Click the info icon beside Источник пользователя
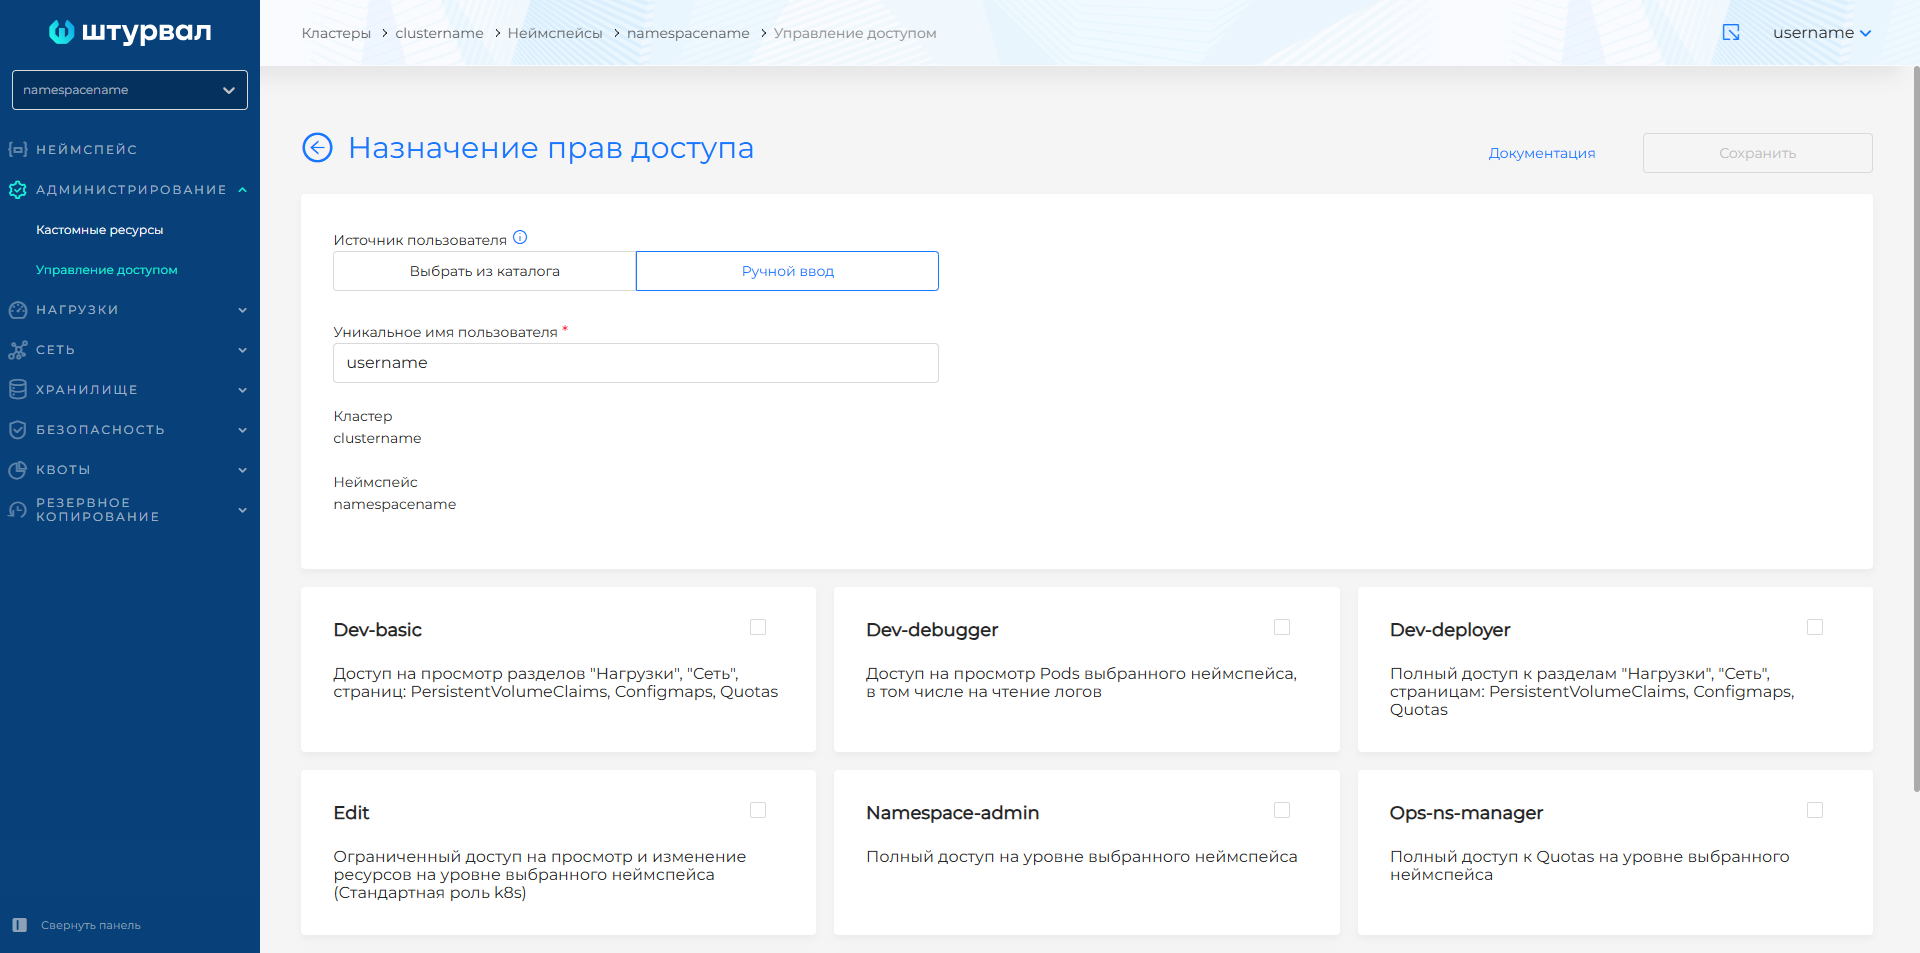1920x953 pixels. tap(520, 238)
